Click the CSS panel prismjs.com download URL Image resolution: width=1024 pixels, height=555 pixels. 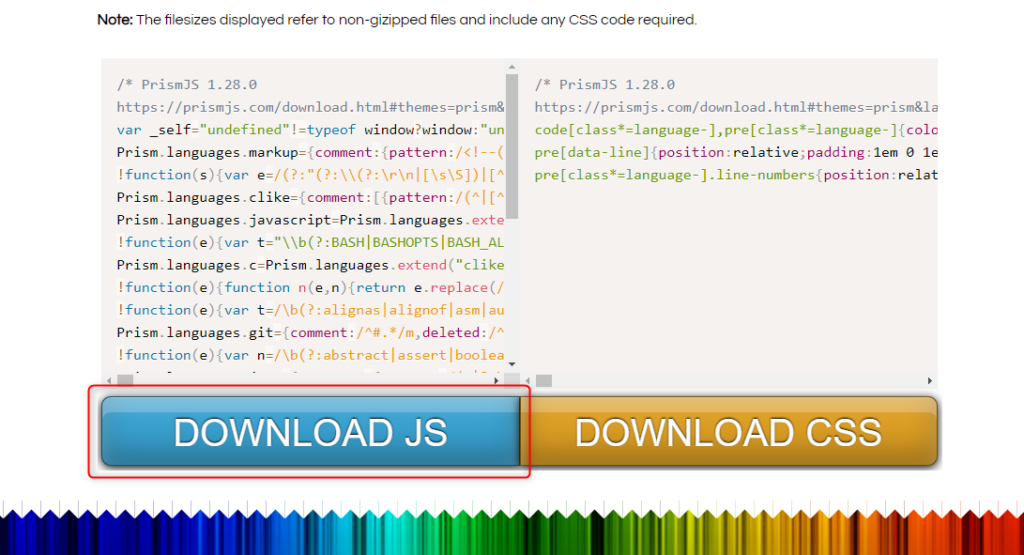pyautogui.click(x=736, y=107)
